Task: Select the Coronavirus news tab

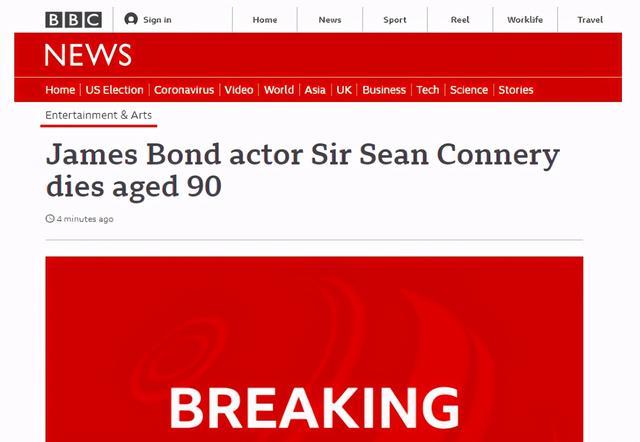Action: [186, 90]
